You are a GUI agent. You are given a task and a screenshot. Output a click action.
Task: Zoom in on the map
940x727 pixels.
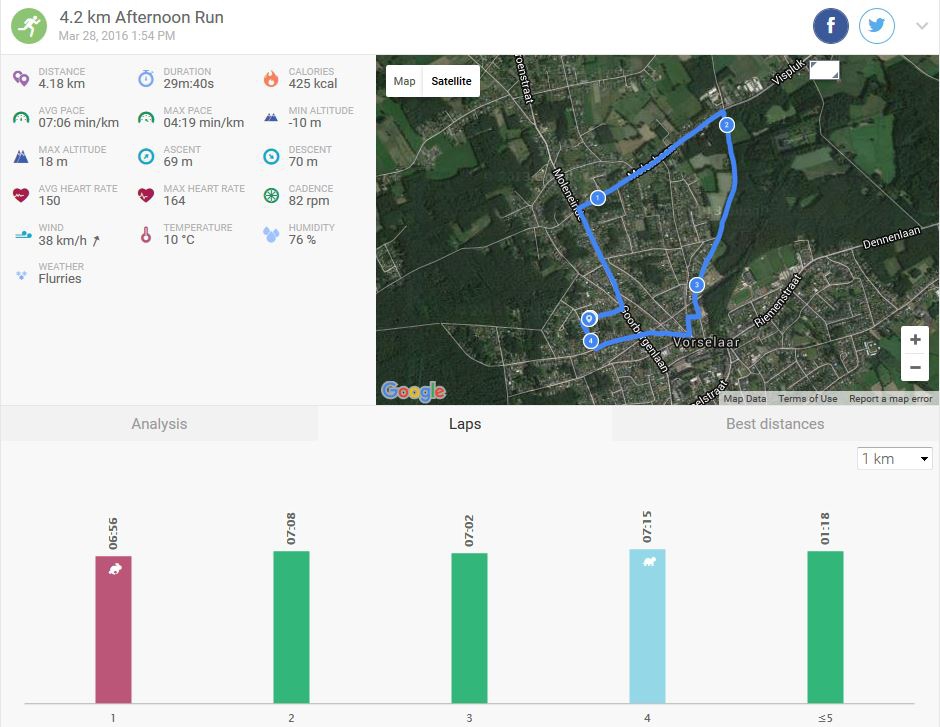(915, 340)
